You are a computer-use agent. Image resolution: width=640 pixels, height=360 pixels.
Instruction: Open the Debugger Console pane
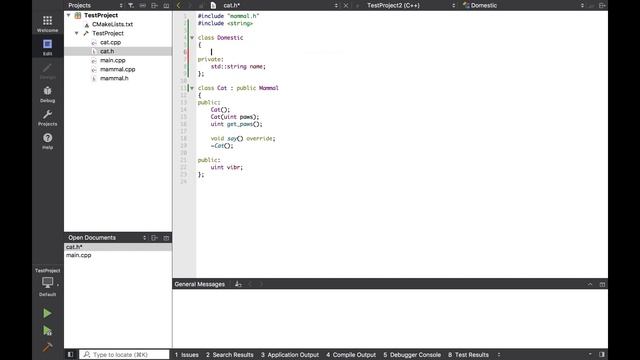point(412,355)
